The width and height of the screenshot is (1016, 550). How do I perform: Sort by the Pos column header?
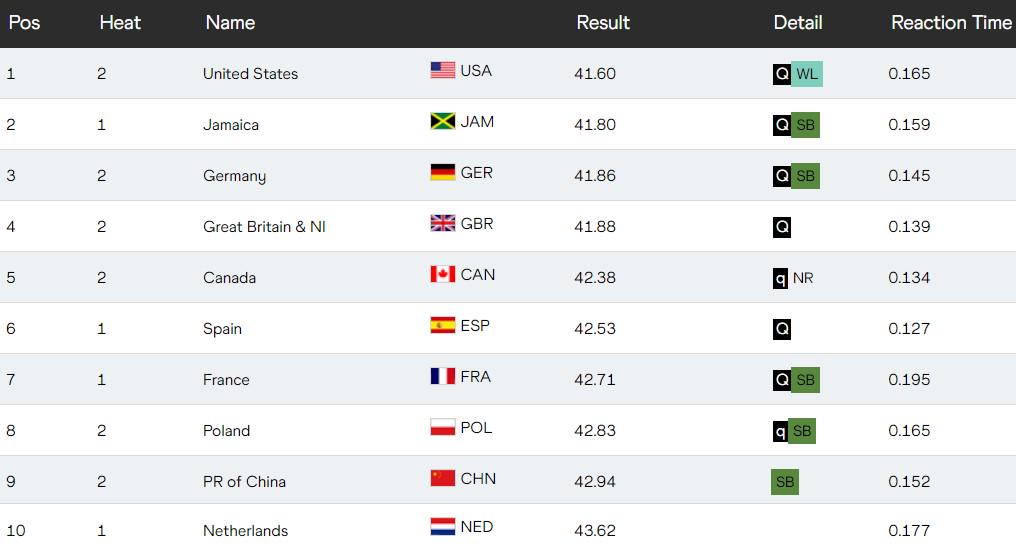pyautogui.click(x=24, y=22)
